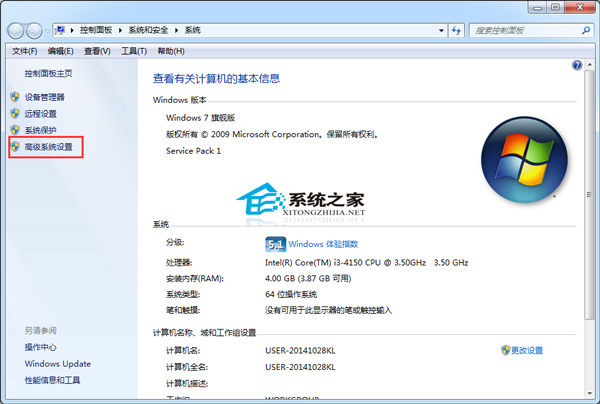Expand arrow after 系统和安全 breadcrumb
This screenshot has height=404, width=600.
point(176,30)
